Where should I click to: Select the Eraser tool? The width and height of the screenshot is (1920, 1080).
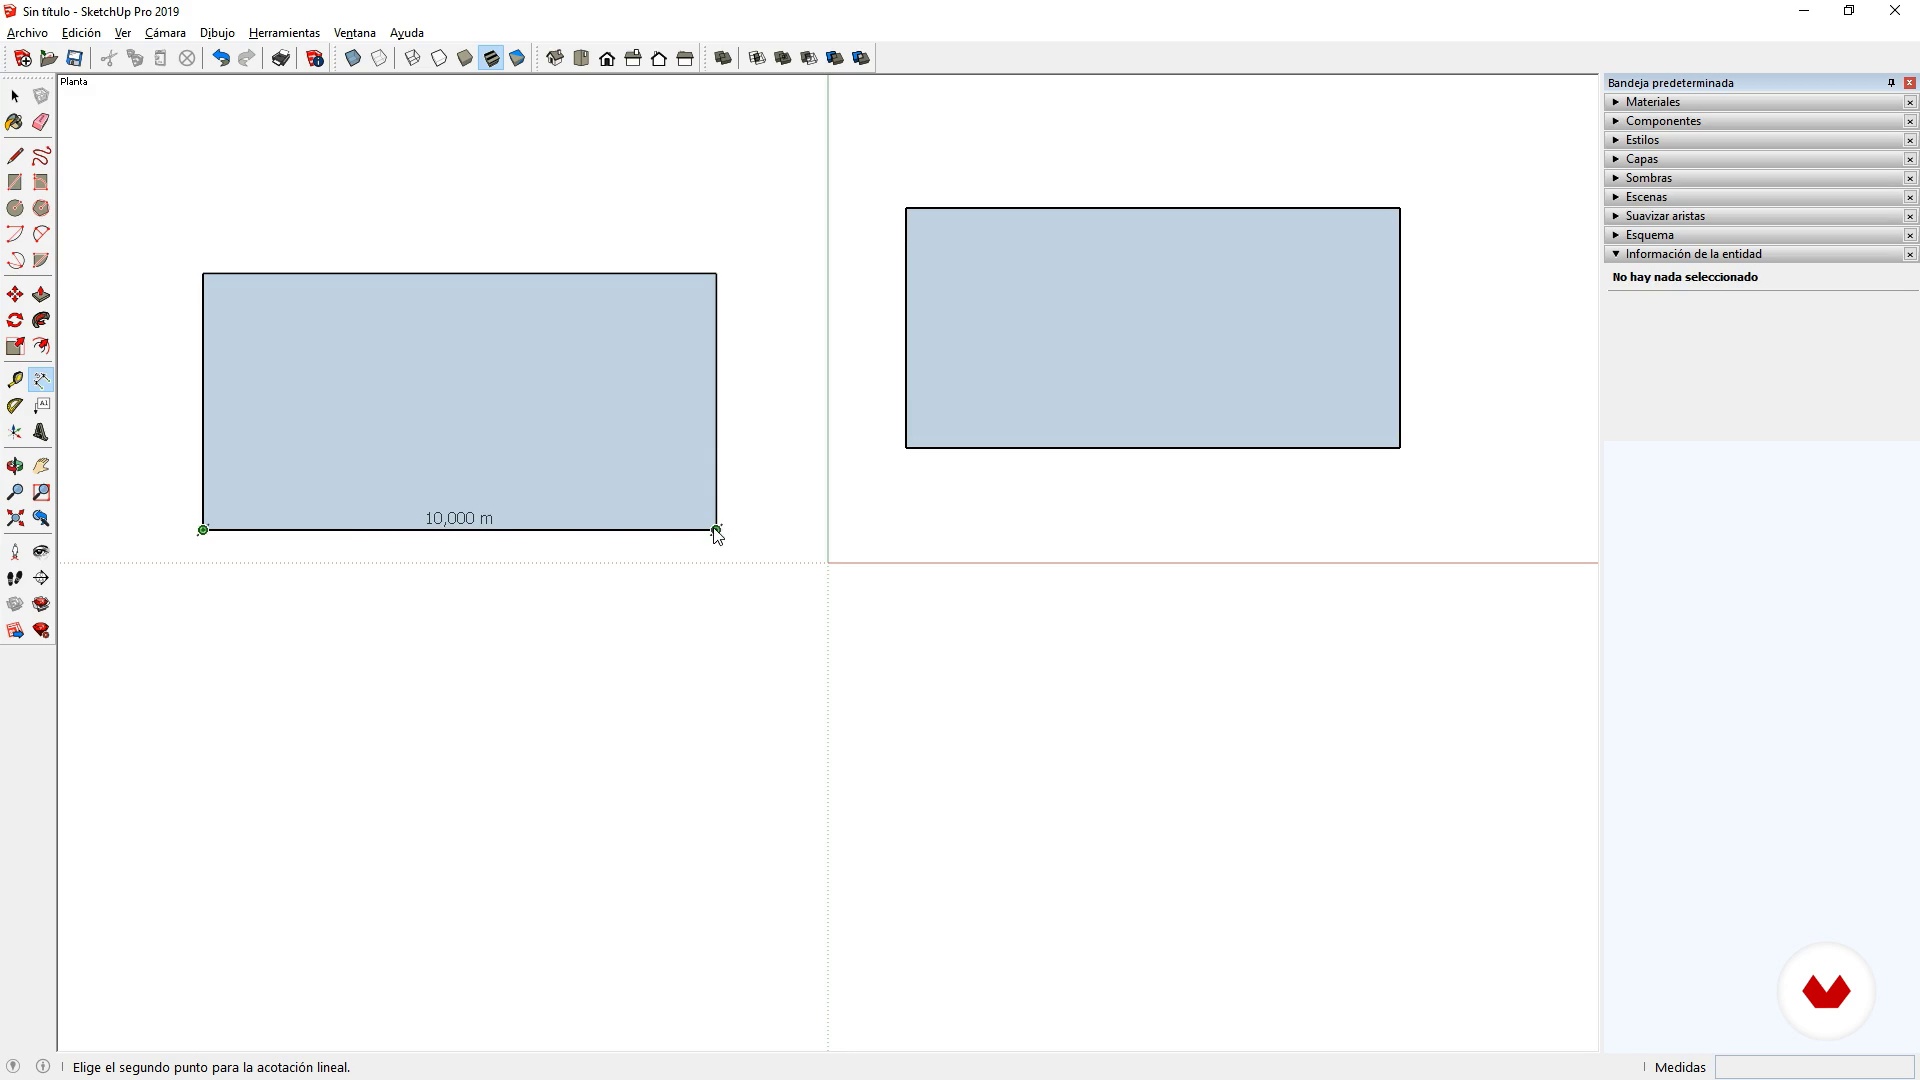coord(41,122)
